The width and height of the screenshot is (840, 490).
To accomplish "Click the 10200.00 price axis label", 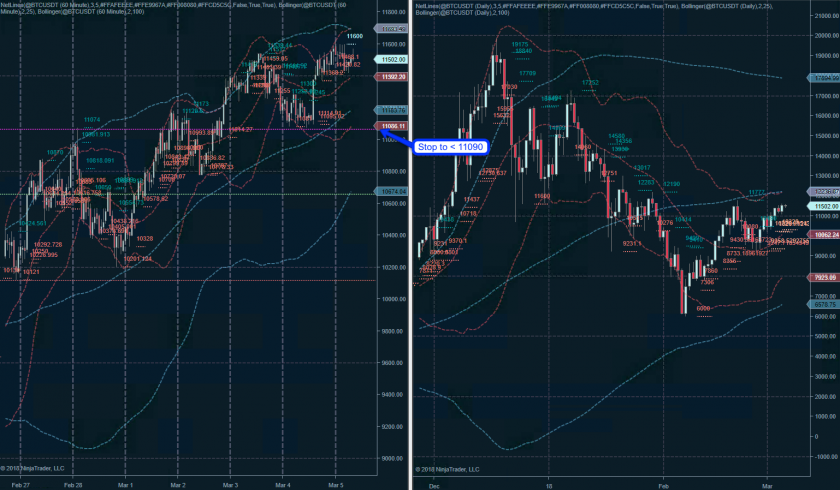I will point(393,267).
